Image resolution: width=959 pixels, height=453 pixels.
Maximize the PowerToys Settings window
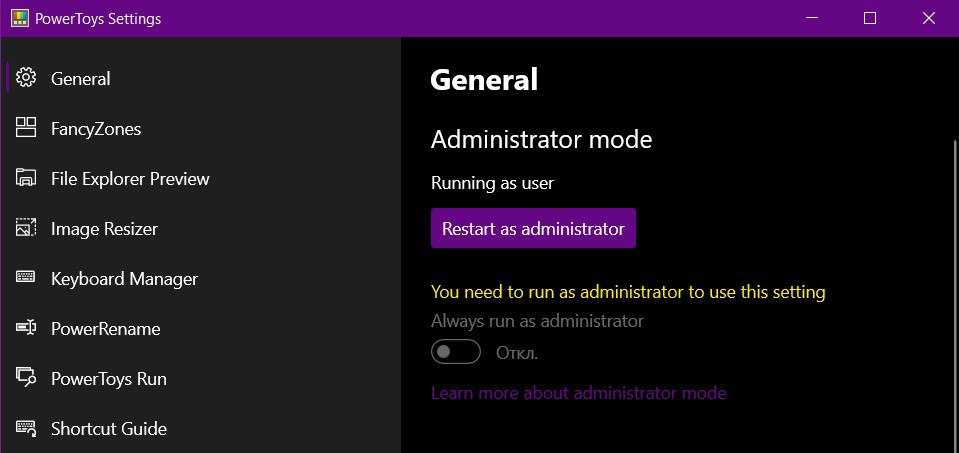[870, 18]
